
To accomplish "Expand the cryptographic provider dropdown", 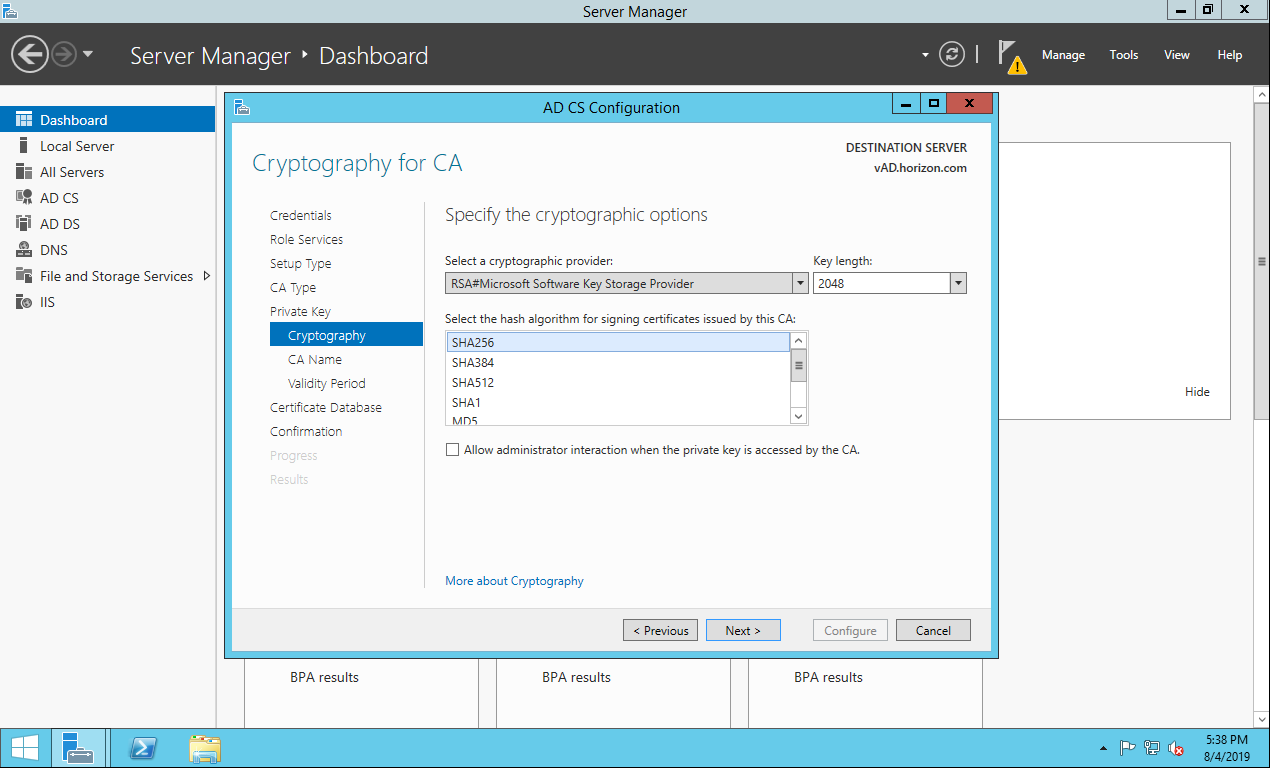I will pos(800,284).
